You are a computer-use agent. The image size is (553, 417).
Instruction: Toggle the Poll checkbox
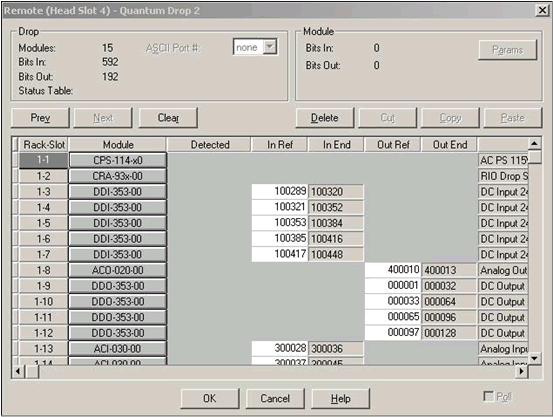(488, 397)
